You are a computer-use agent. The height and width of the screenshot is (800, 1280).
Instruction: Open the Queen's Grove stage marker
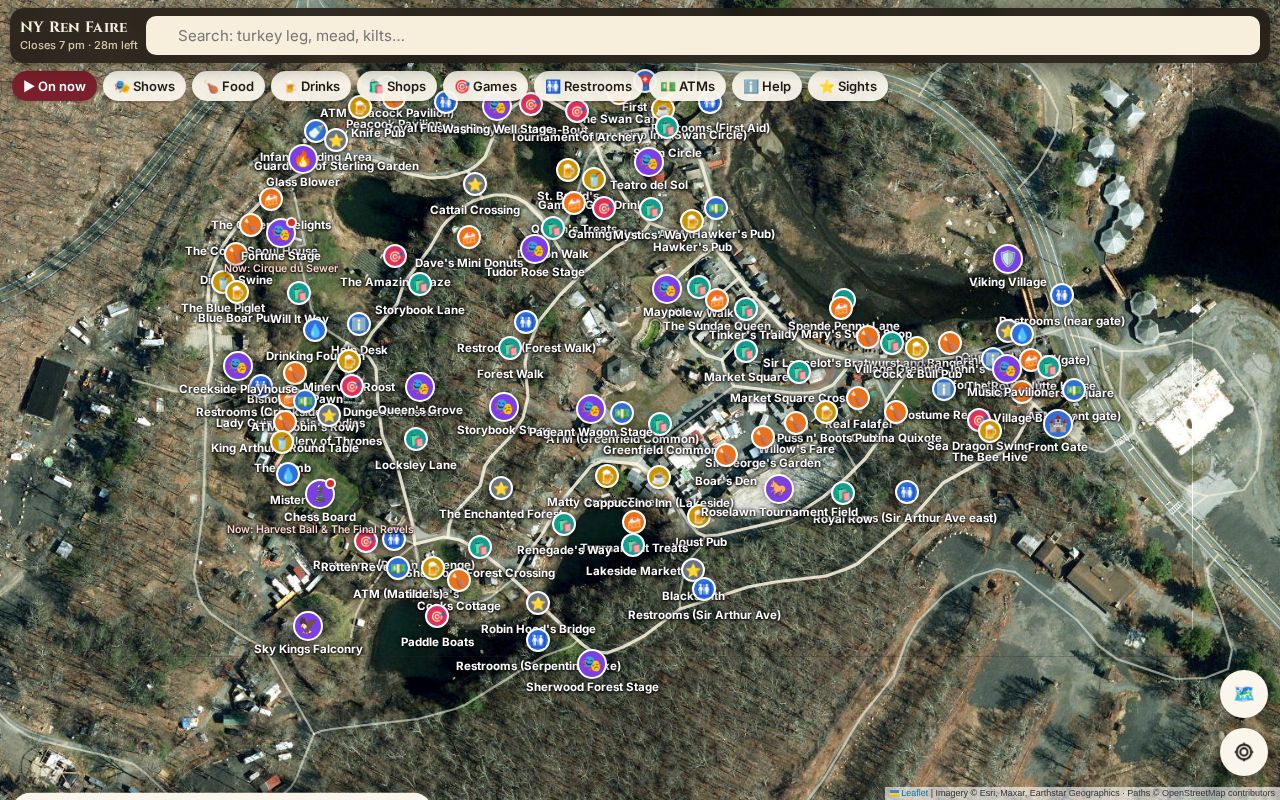click(x=420, y=387)
